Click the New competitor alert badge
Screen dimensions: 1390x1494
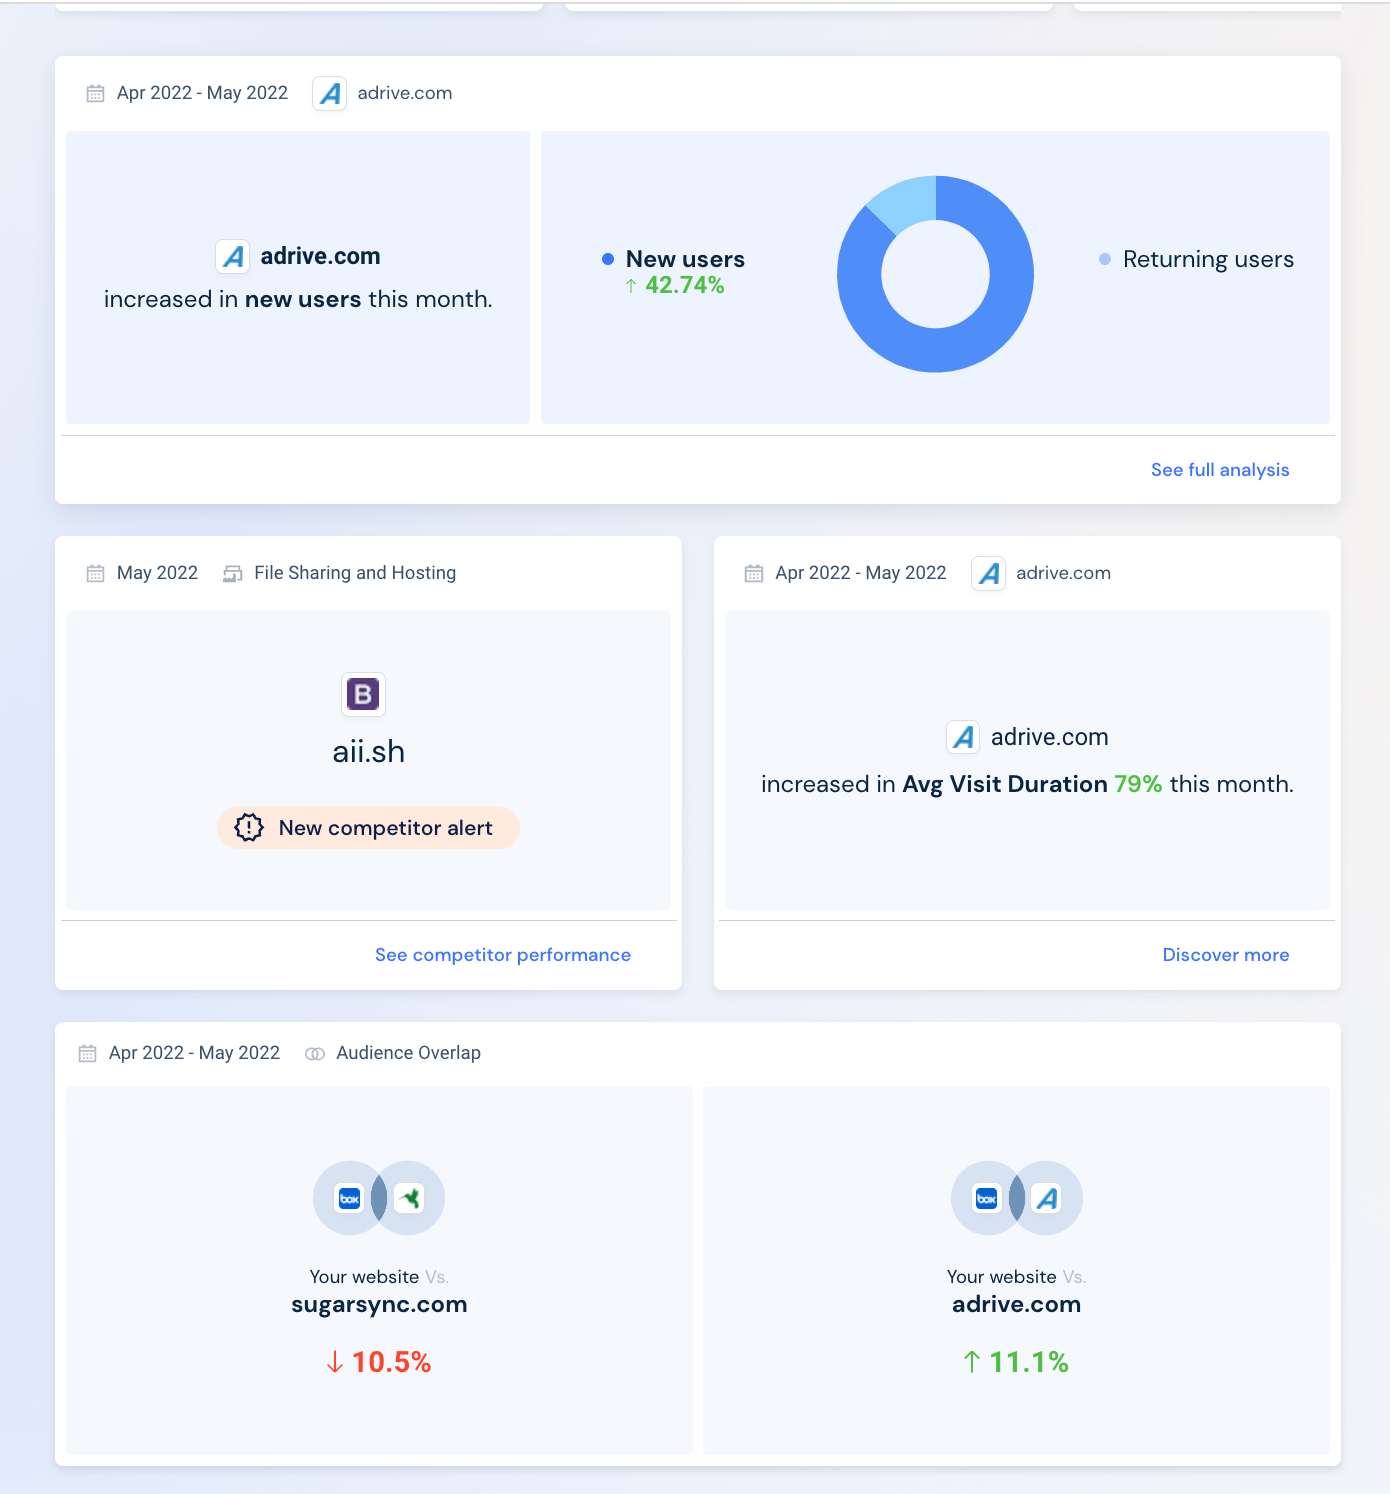click(x=369, y=828)
